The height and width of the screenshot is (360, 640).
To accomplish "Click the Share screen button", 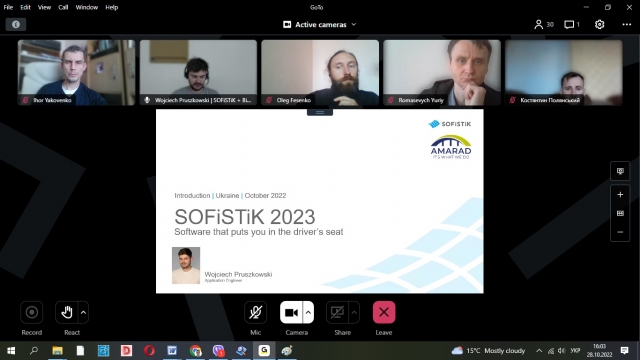I will coord(337,313).
